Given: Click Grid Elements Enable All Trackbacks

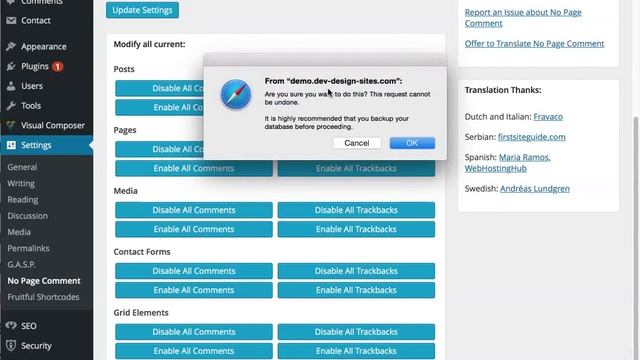Looking at the screenshot, I should click(356, 351).
